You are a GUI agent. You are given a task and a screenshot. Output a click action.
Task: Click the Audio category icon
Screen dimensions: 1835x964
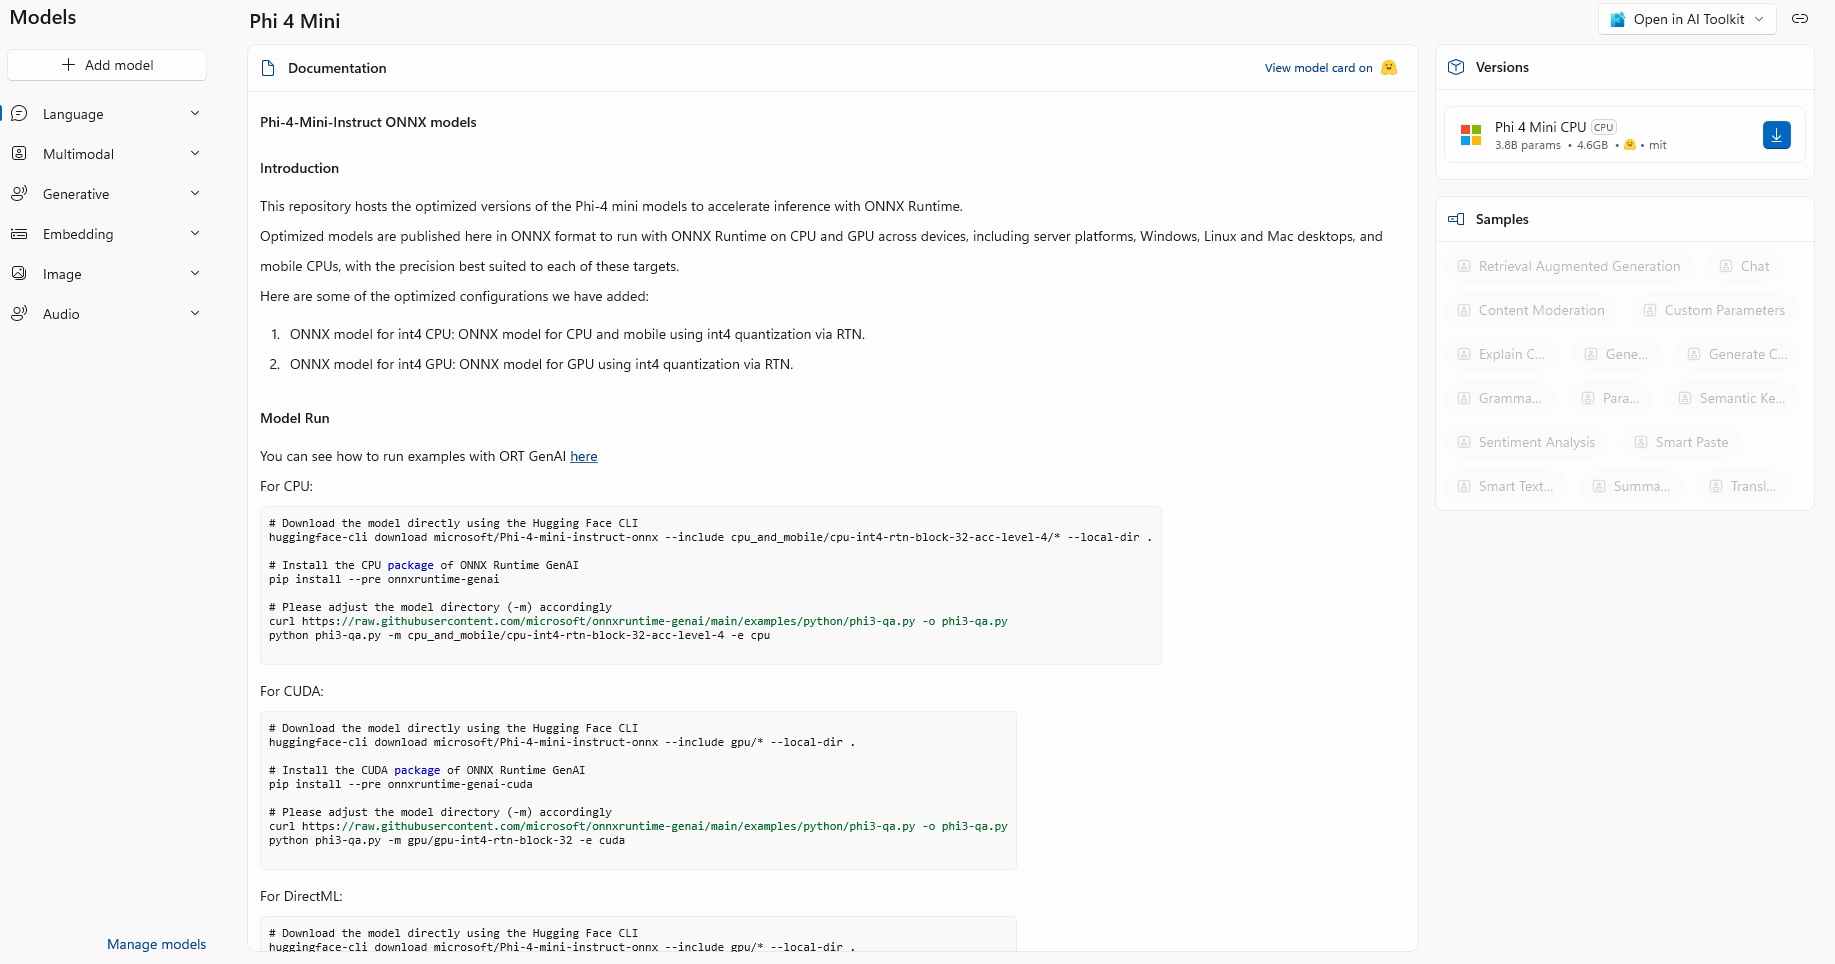(19, 314)
